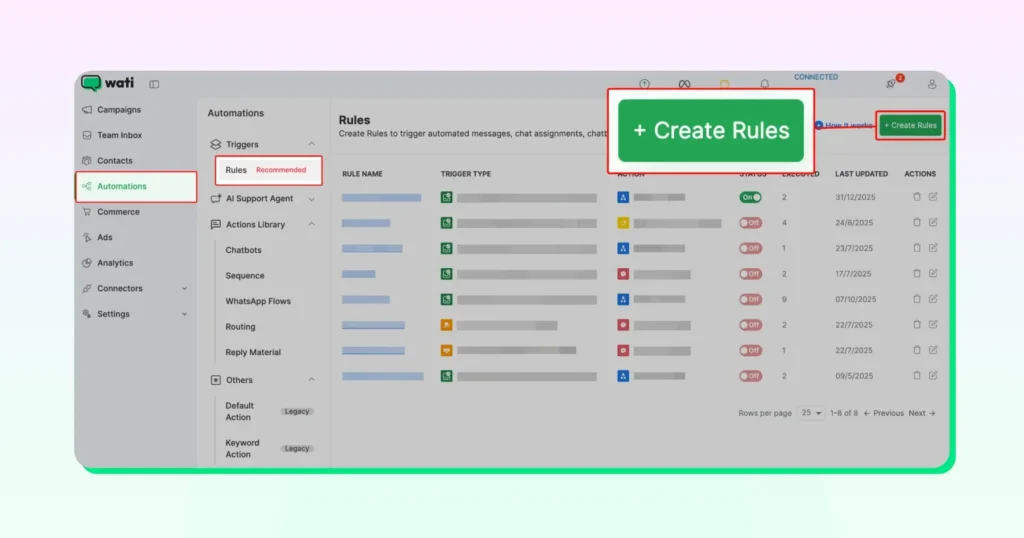Viewport: 1024px width, 538px height.
Task: Edit the rule updated 09/5/2025
Action: (x=933, y=375)
